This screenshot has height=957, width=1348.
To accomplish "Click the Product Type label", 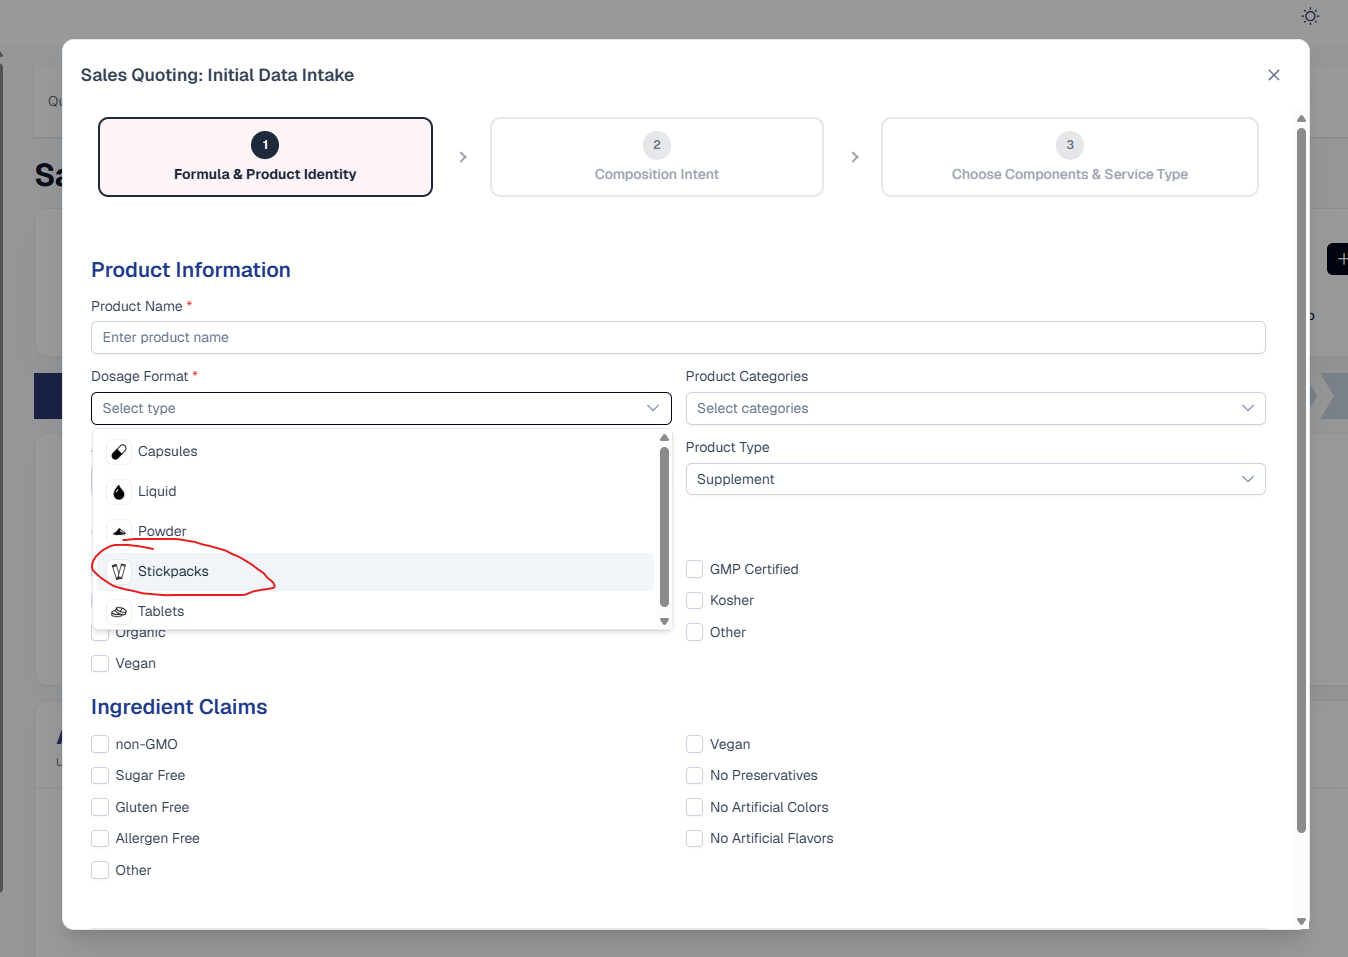I will [728, 447].
